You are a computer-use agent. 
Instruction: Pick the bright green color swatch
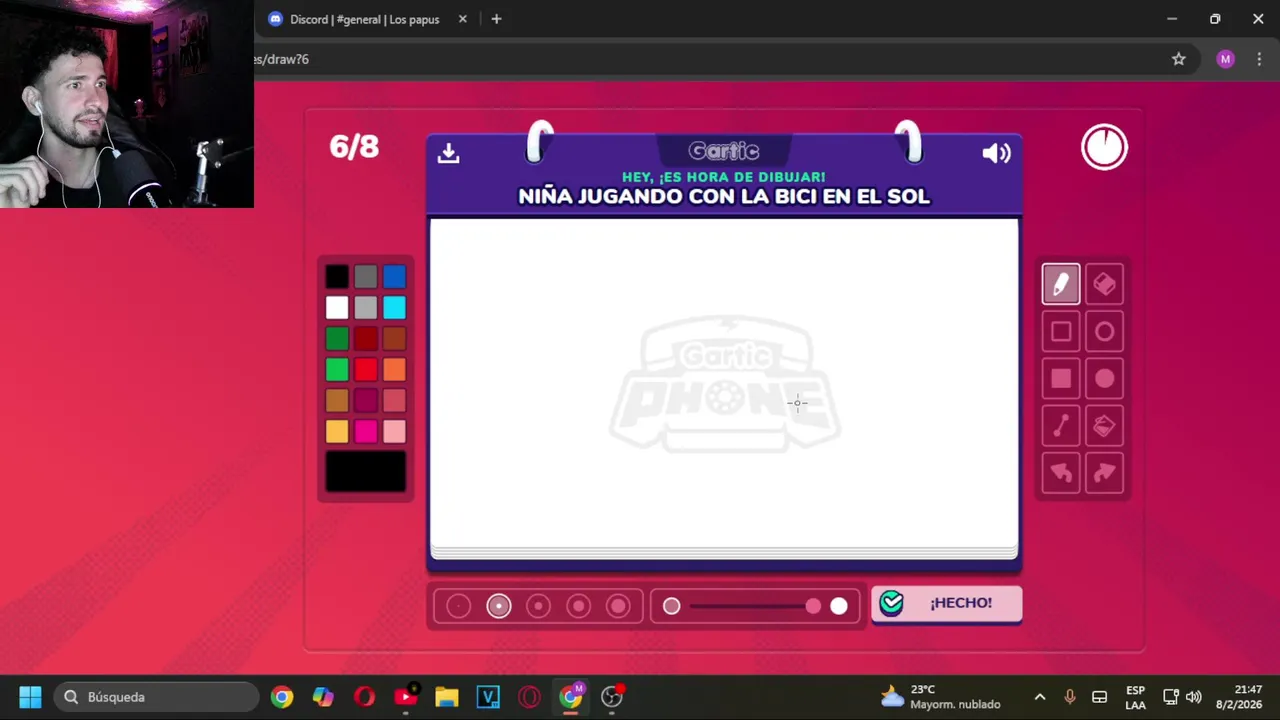(x=337, y=370)
